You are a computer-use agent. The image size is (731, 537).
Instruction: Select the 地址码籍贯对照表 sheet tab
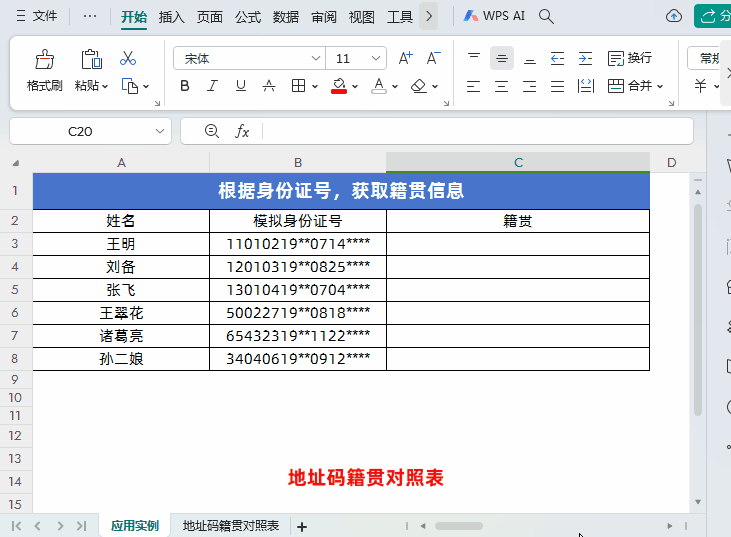pyautogui.click(x=231, y=526)
